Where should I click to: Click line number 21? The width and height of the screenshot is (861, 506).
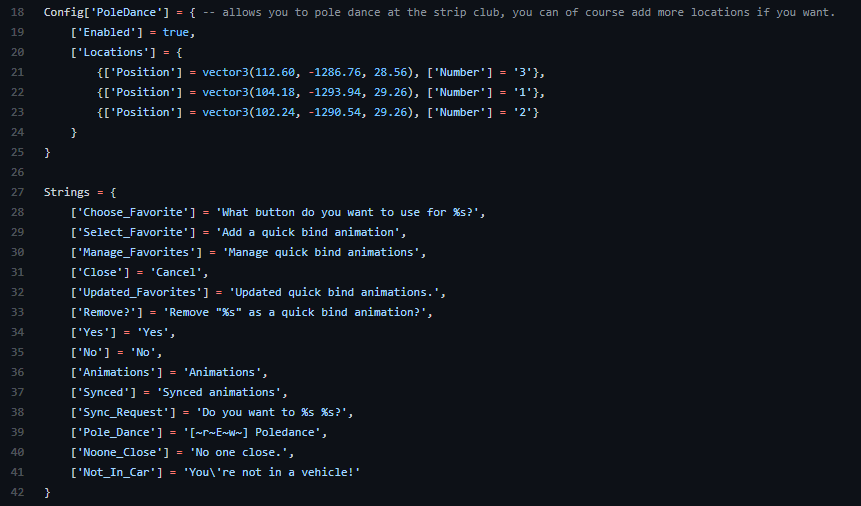click(17, 73)
